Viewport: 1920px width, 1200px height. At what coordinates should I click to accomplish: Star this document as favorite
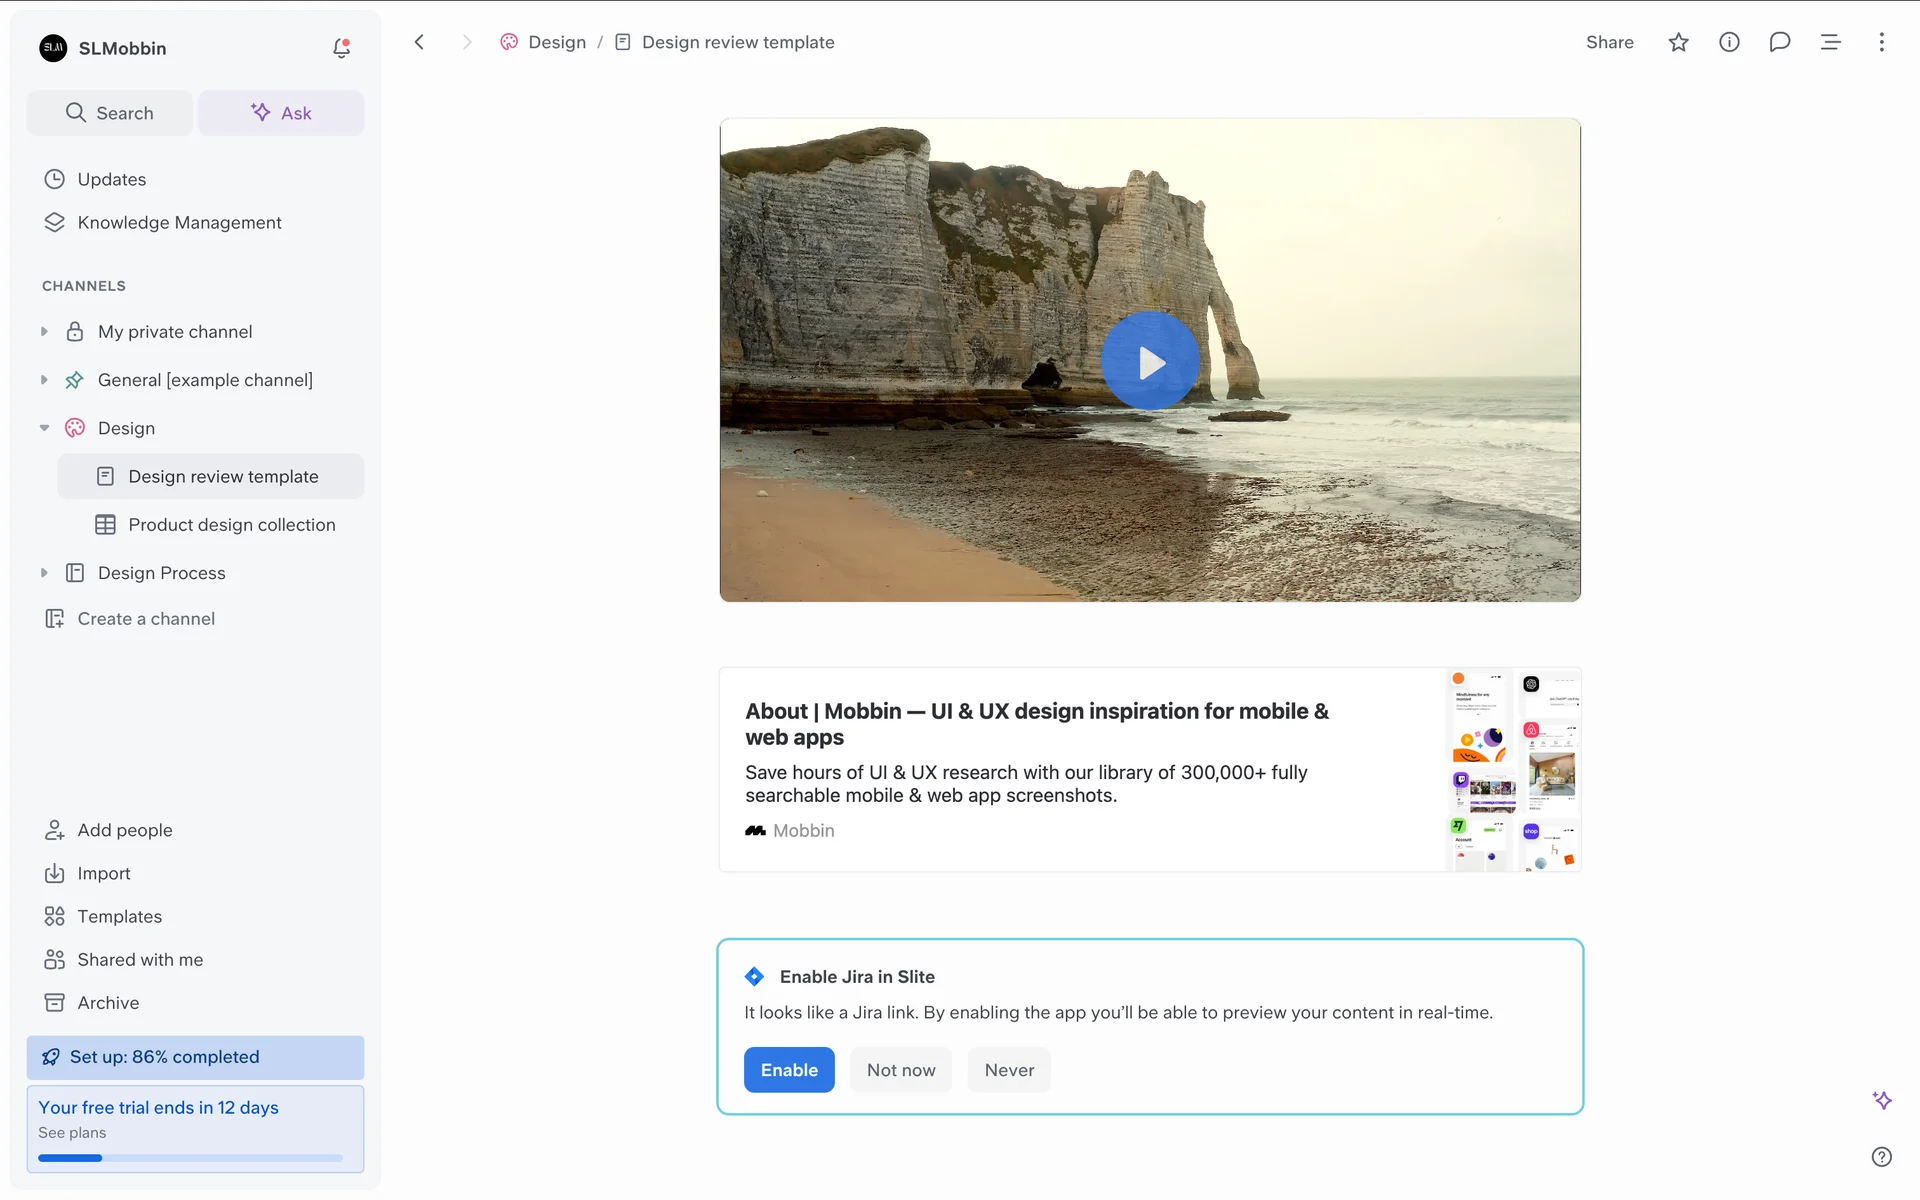coord(1678,42)
